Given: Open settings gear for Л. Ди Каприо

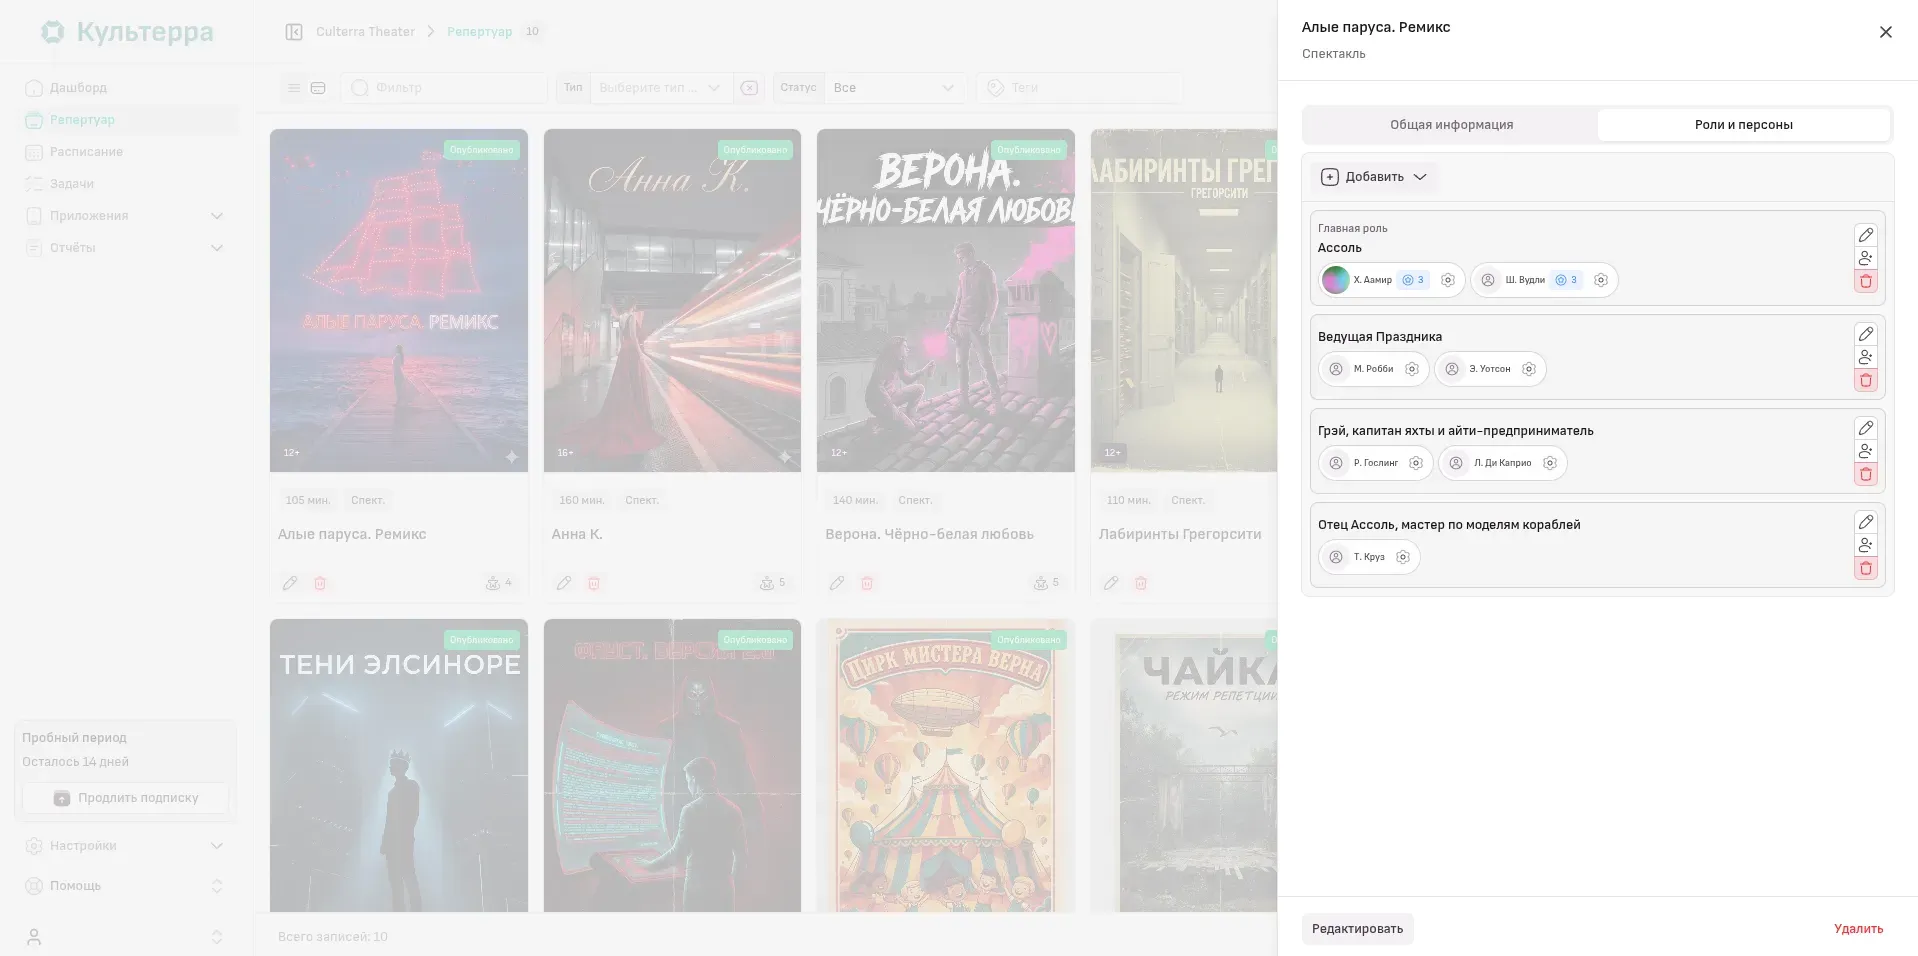Looking at the screenshot, I should (x=1549, y=463).
